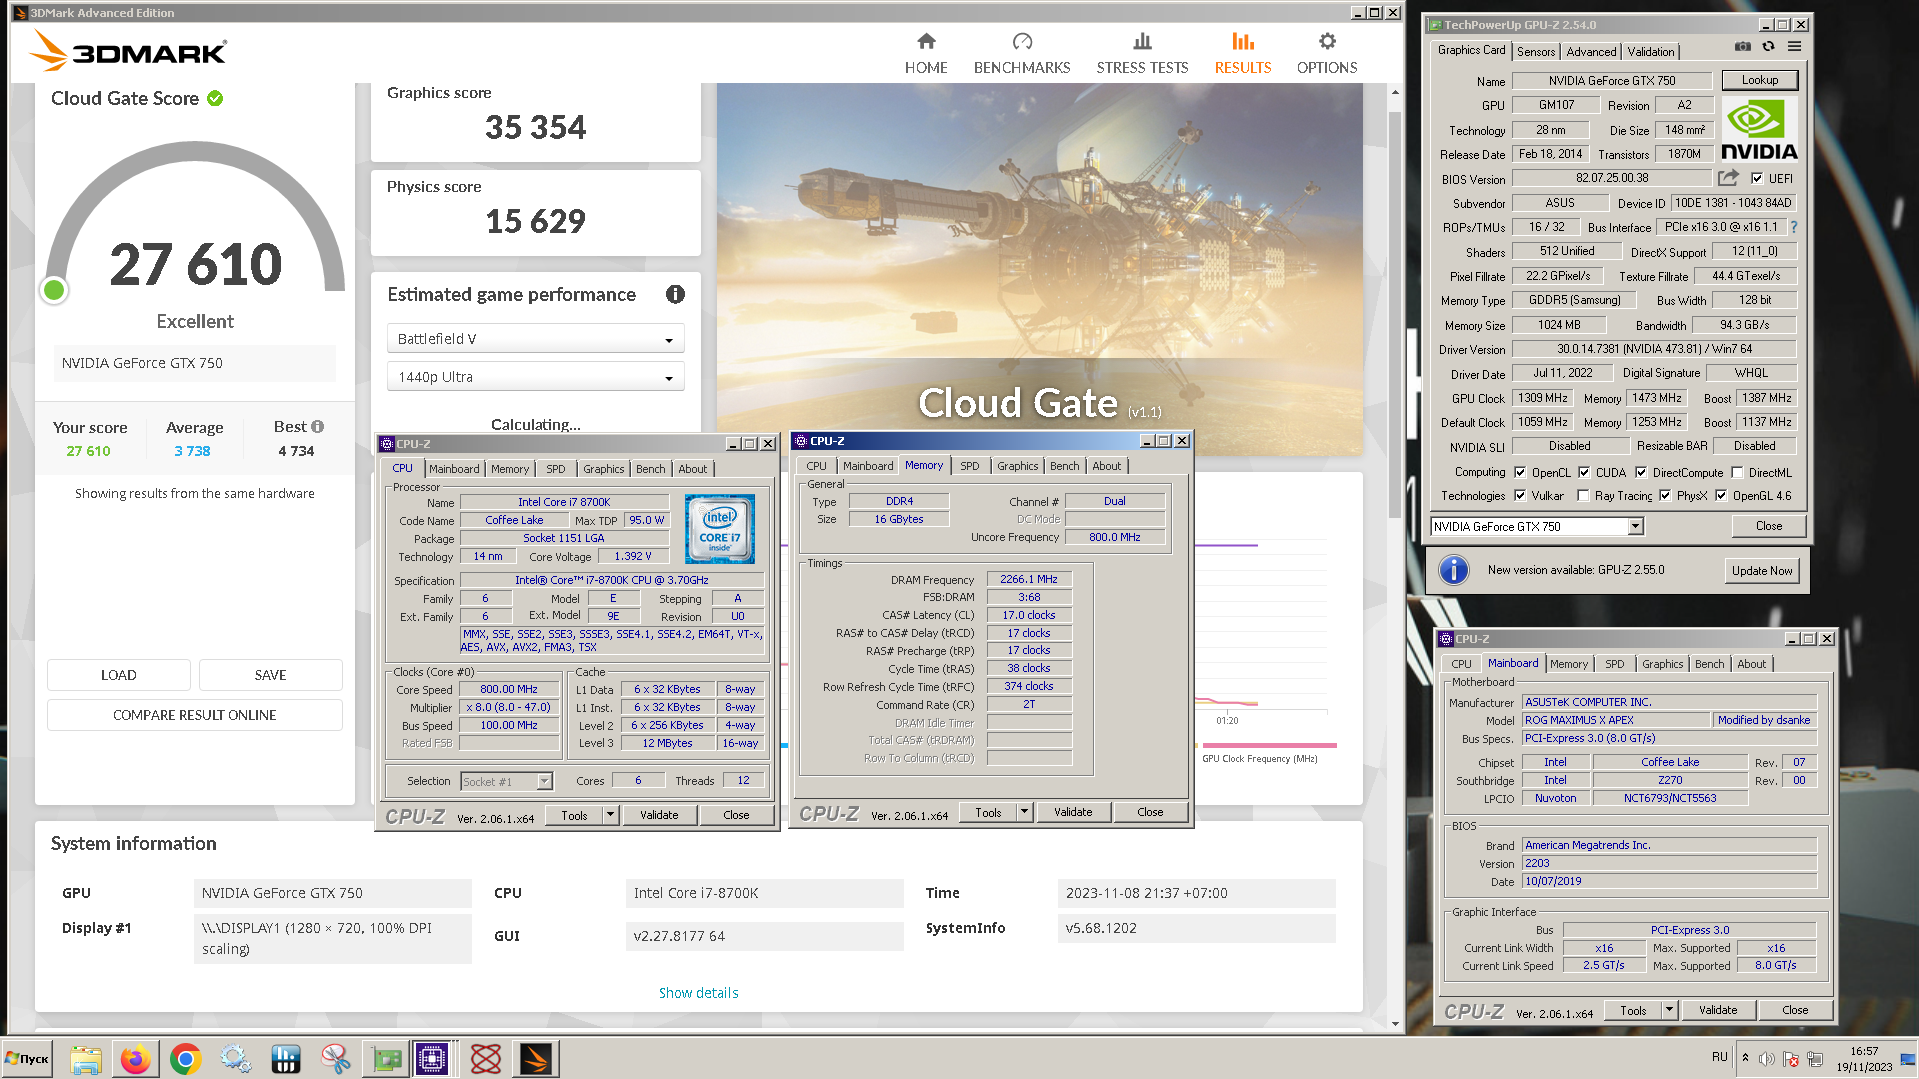Refresh GPU-Z data with refresh icon
Screen dimensions: 1919x1079
coord(1768,47)
